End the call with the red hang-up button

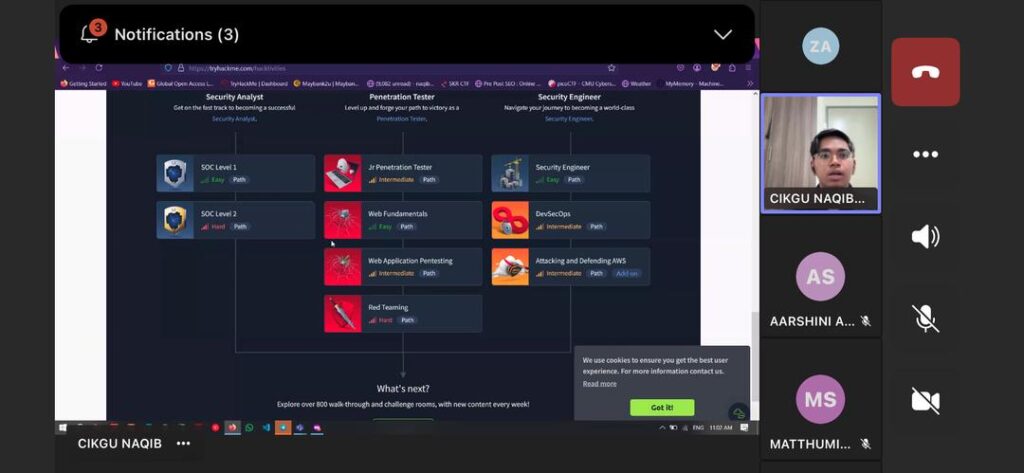tap(925, 72)
